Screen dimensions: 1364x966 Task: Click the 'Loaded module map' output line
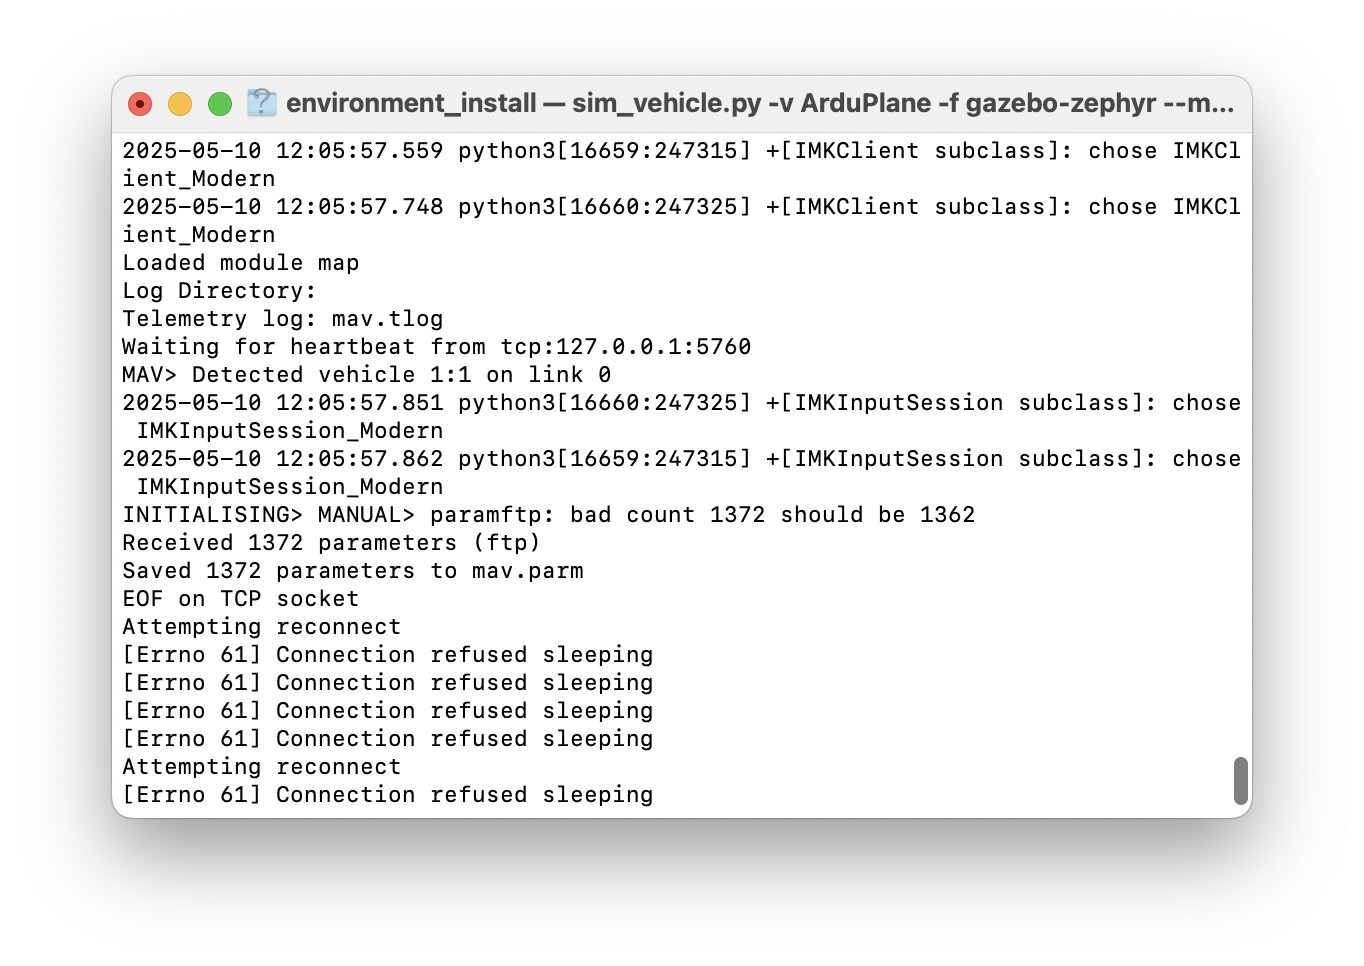tap(241, 263)
